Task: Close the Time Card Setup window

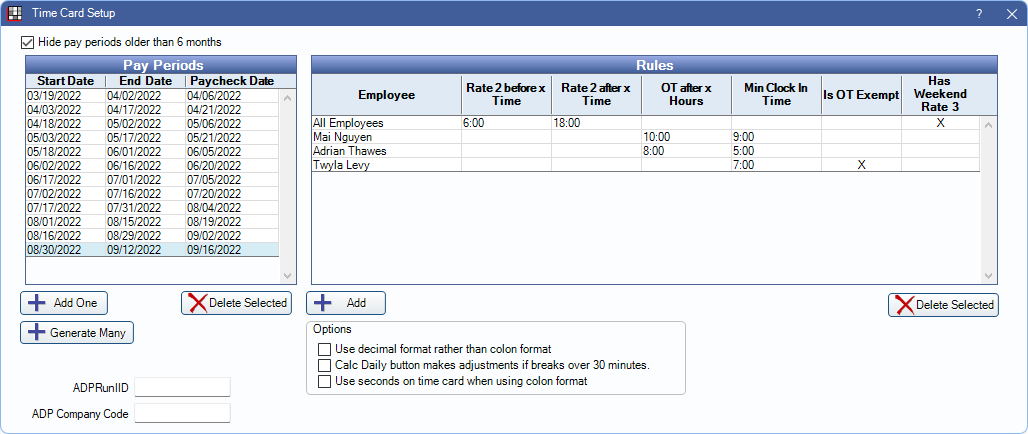Action: coord(1008,13)
